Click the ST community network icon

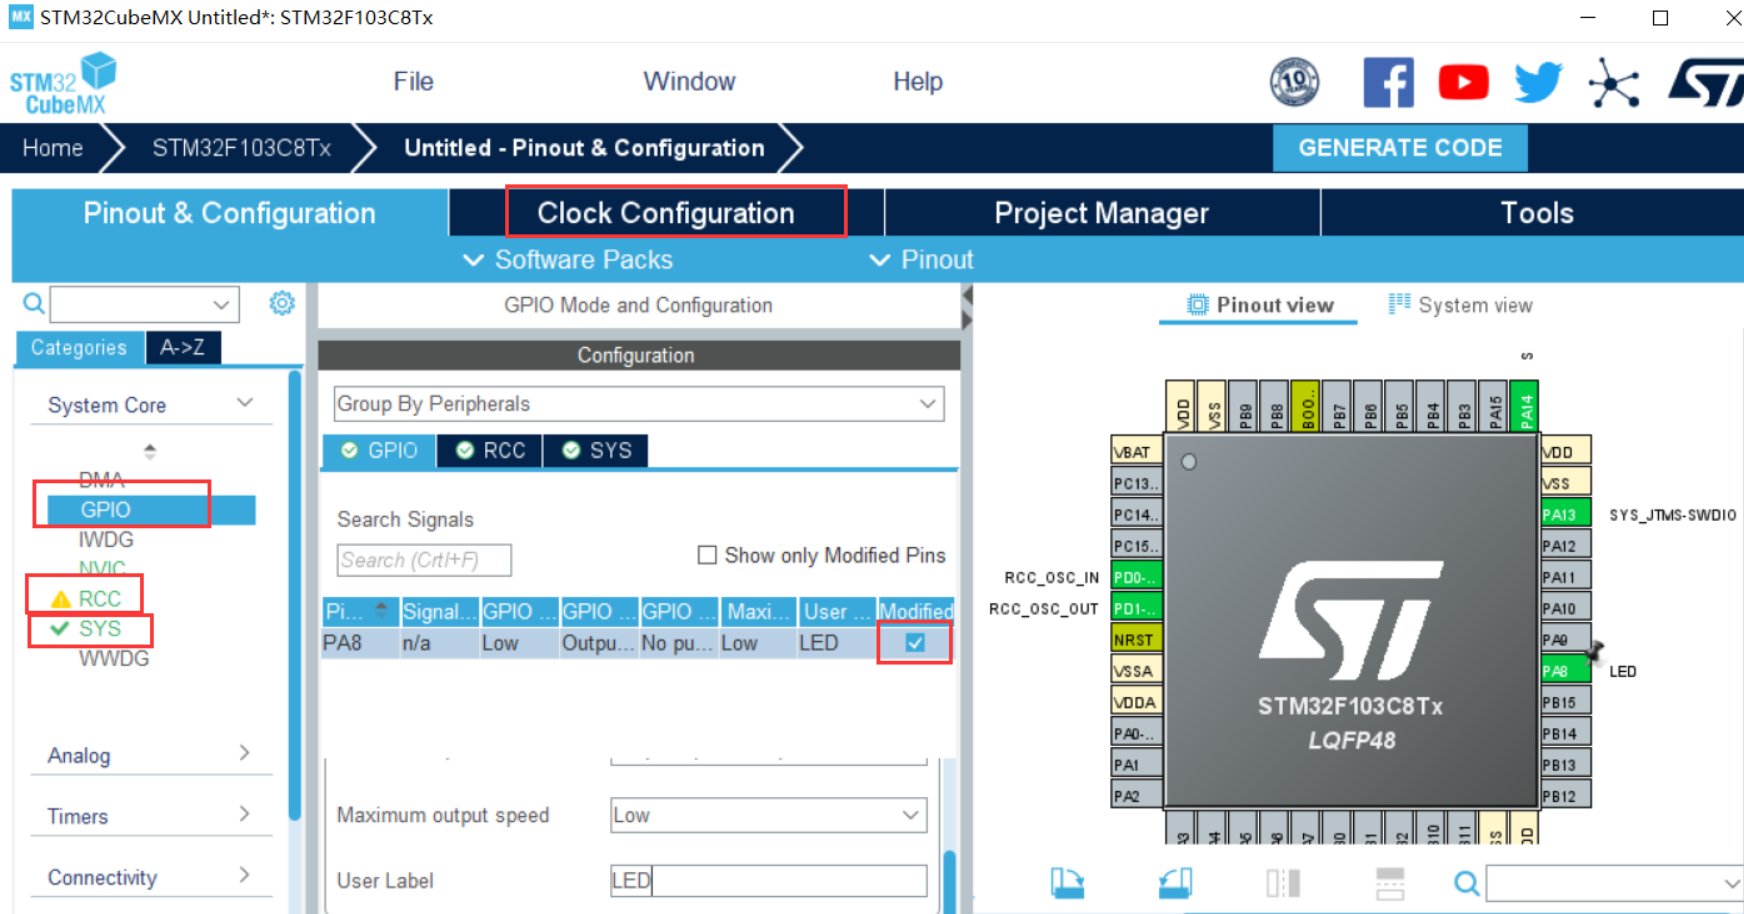[1613, 82]
